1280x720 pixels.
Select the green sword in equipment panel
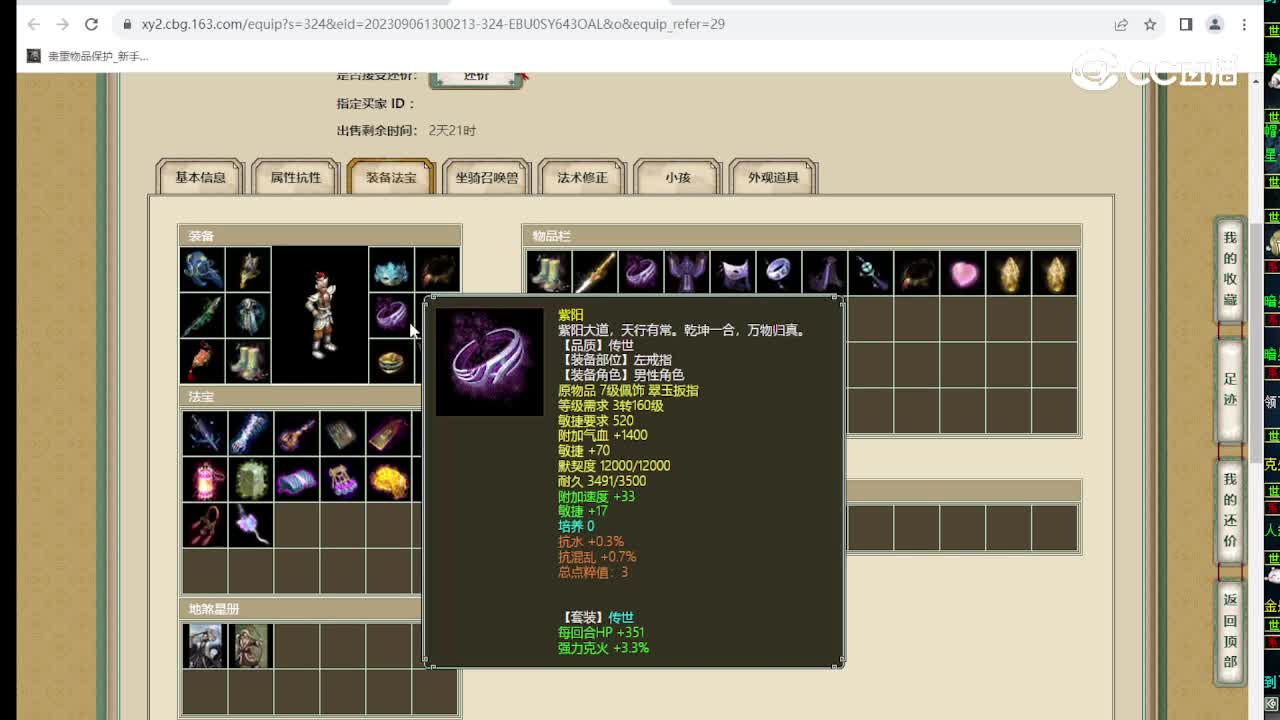(x=203, y=316)
